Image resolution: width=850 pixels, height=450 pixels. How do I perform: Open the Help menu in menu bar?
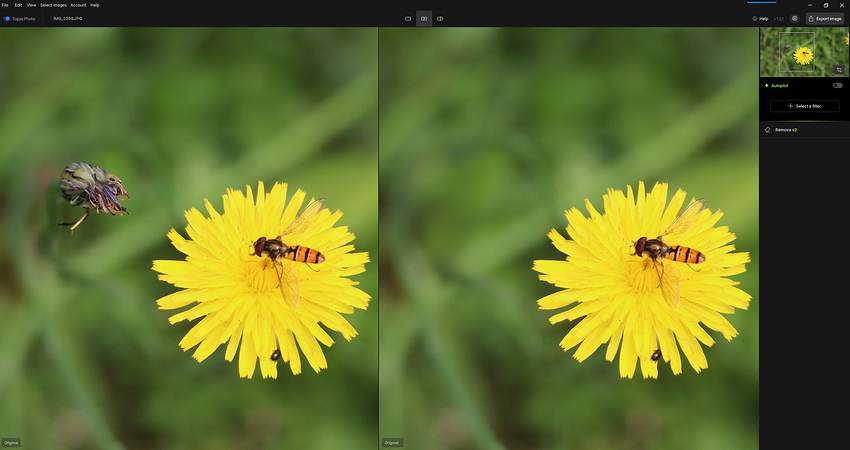click(x=95, y=5)
